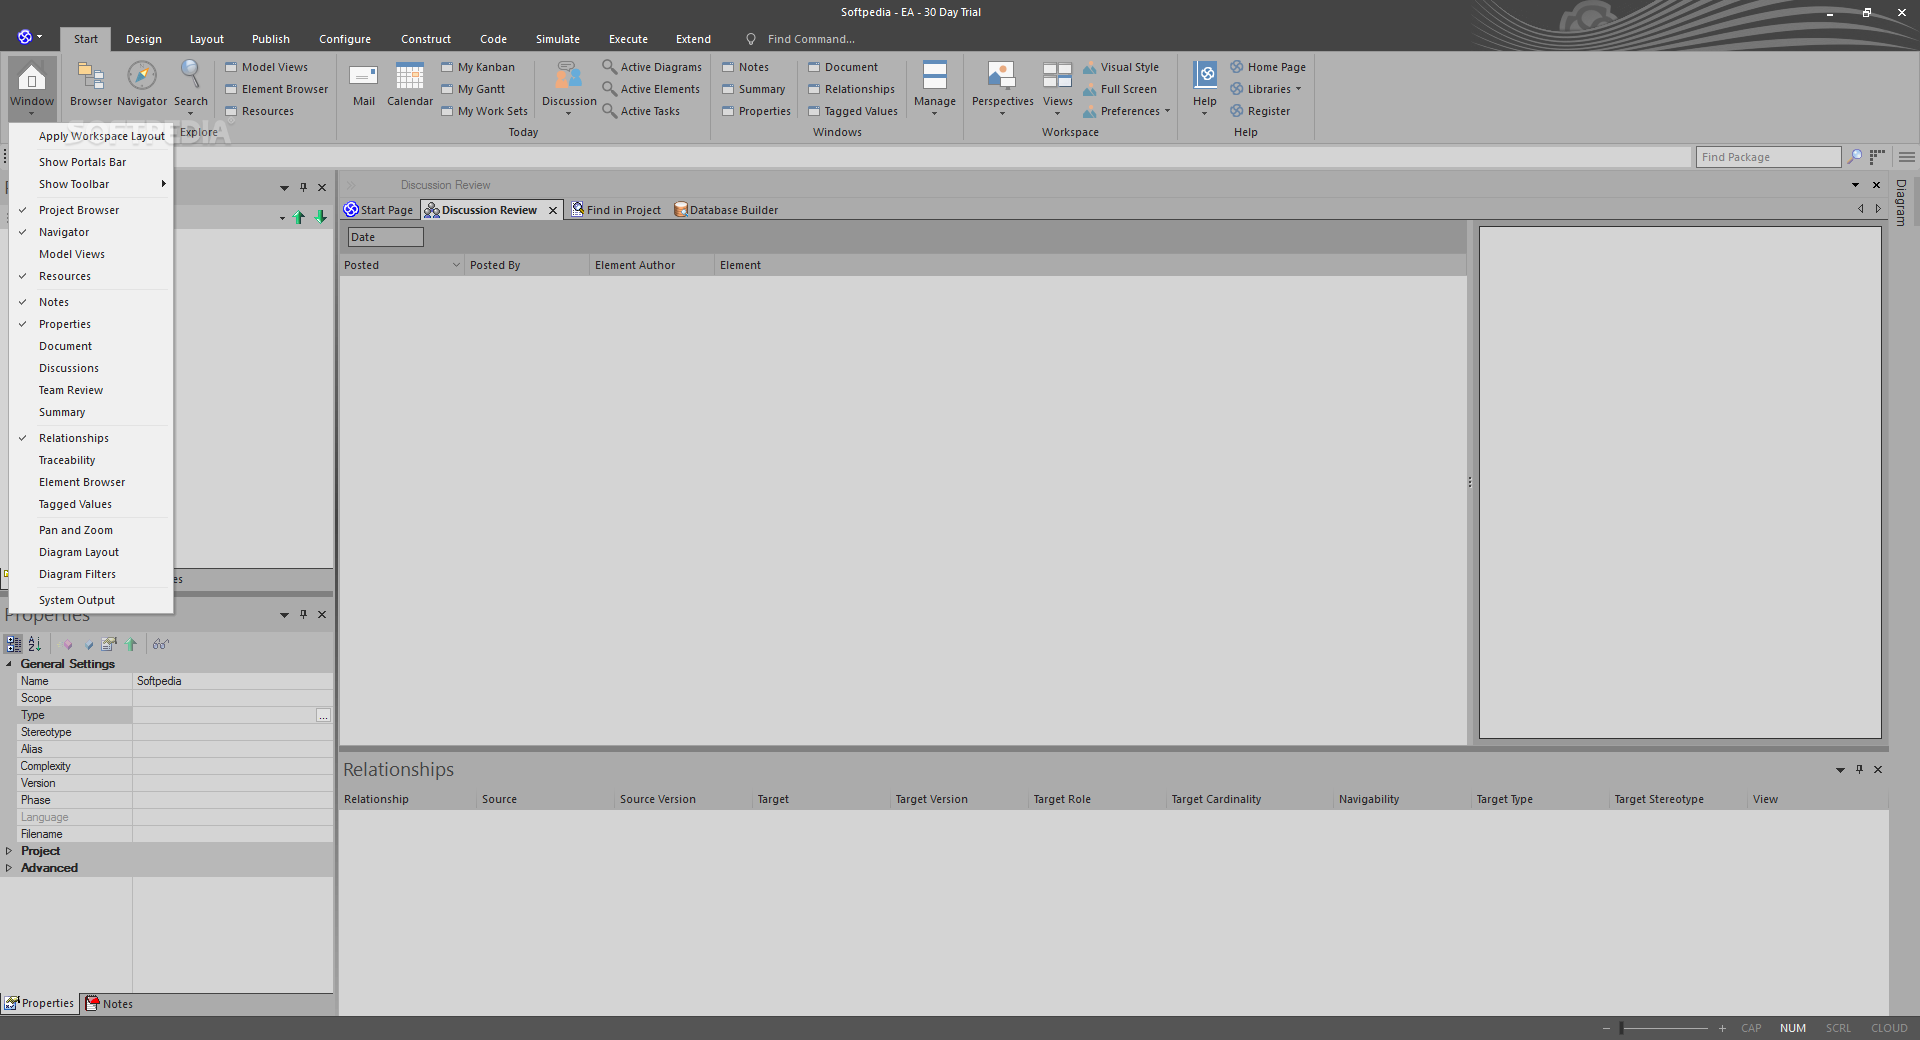Uncheck Notes in Window menu

(91, 302)
